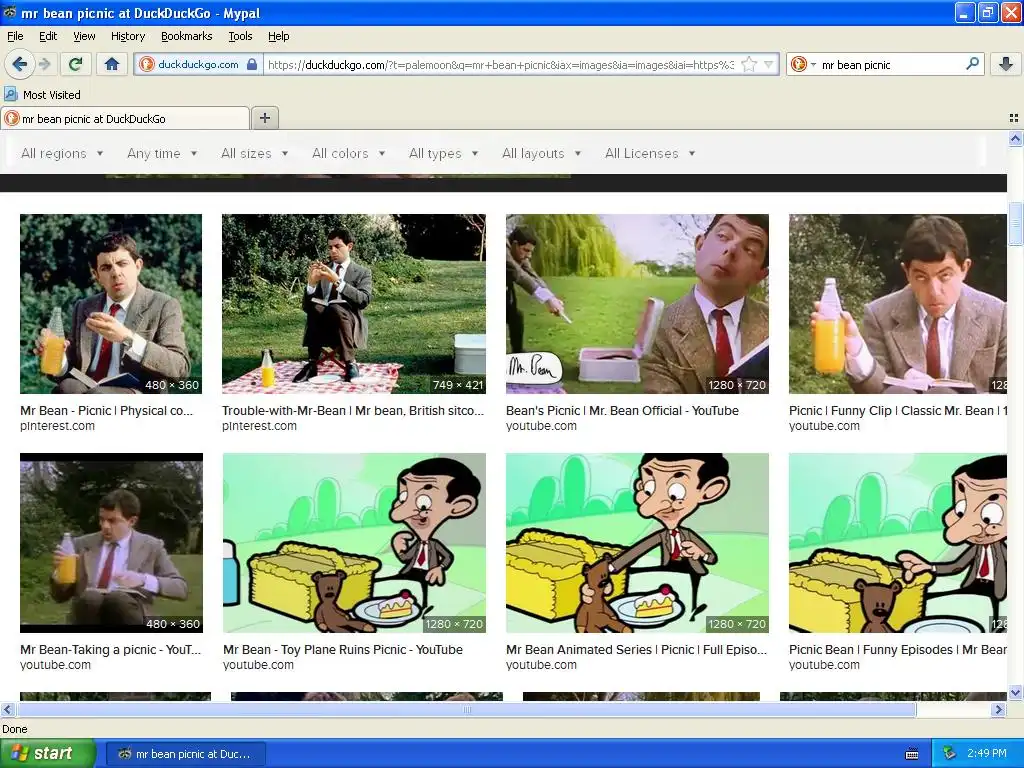
Task: Select the Mypal taskbar button
Action: pos(185,754)
